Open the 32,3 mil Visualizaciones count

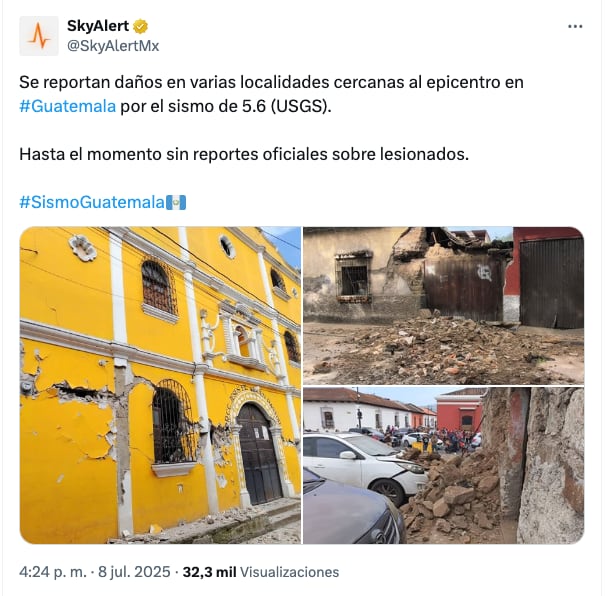click(261, 572)
